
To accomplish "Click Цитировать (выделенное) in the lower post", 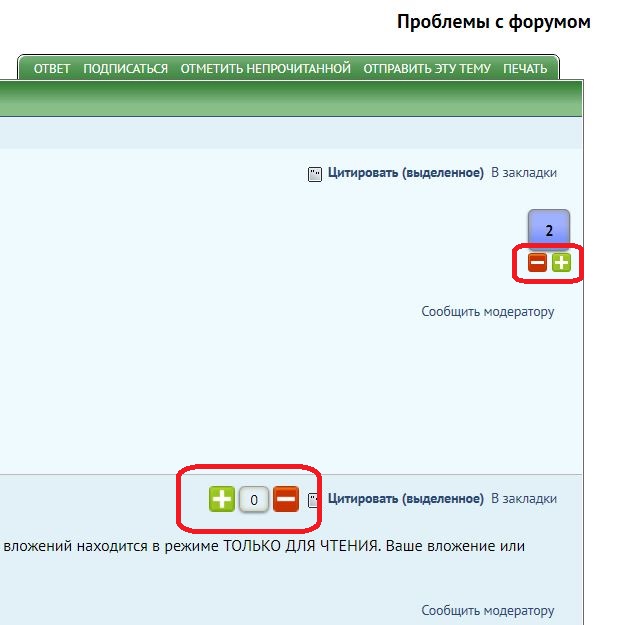I will pos(405,499).
